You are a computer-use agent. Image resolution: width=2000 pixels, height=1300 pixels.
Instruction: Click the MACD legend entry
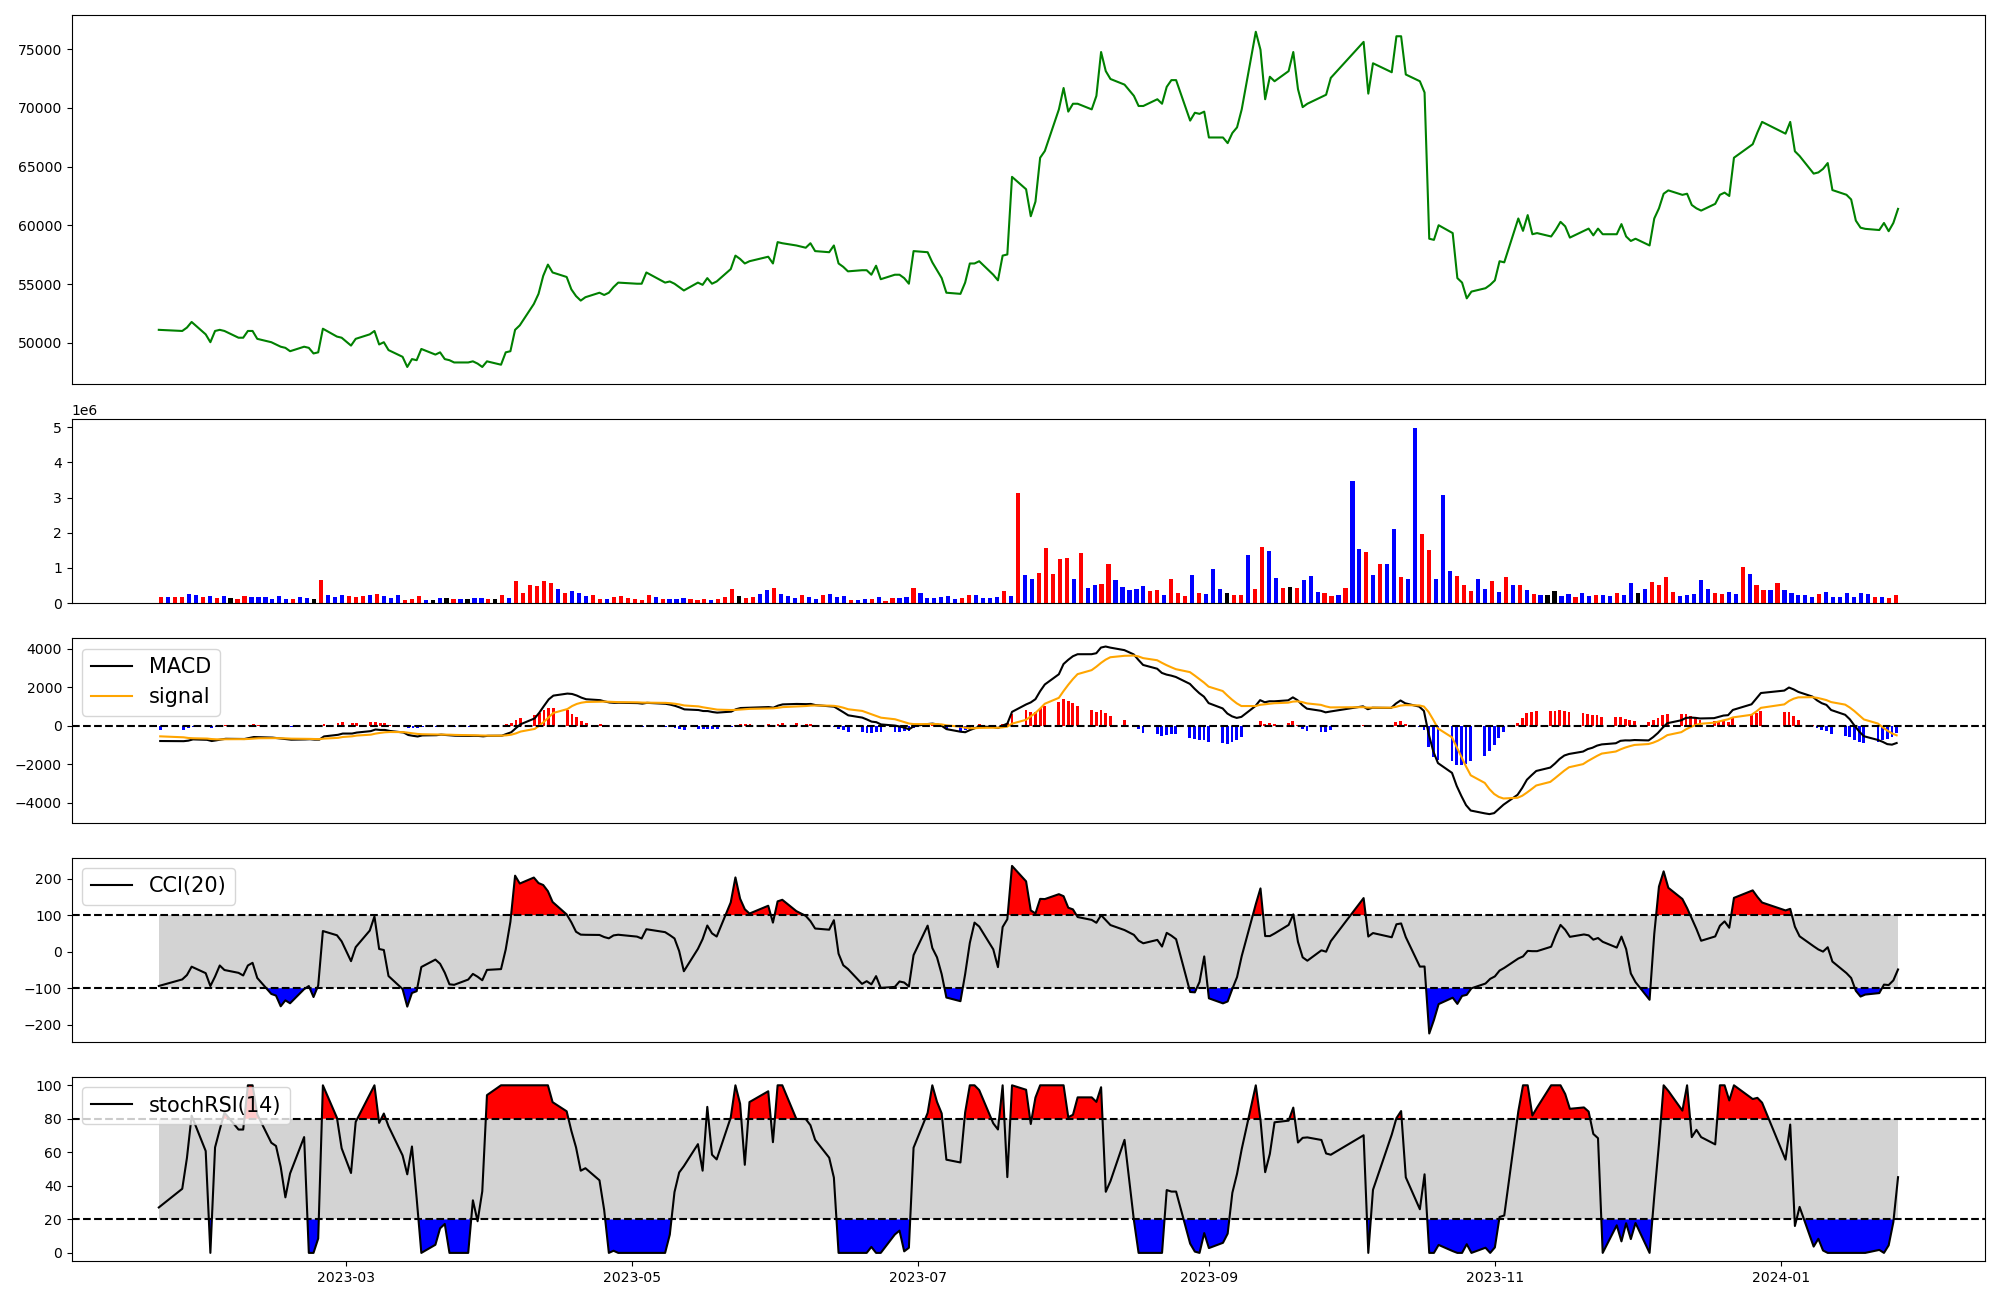179,666
